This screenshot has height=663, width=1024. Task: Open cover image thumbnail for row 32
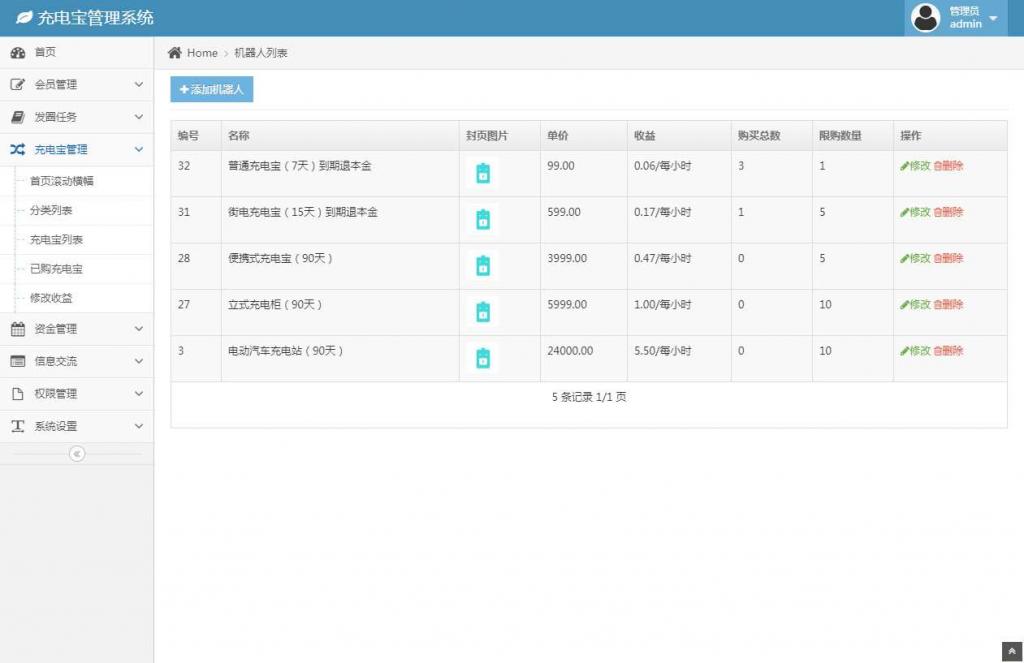click(x=483, y=173)
